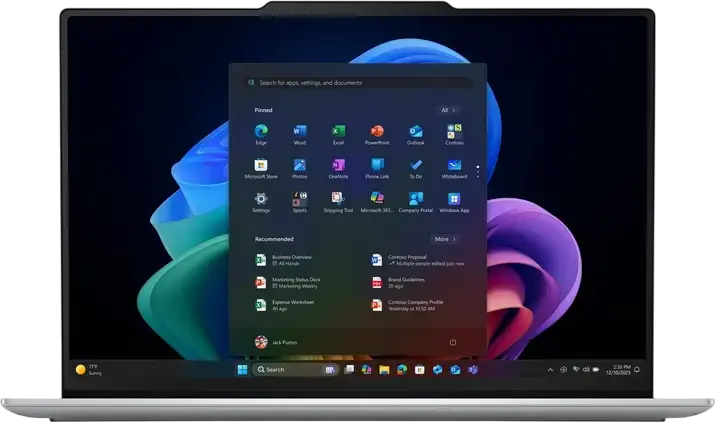Show hidden system tray icons

pyautogui.click(x=550, y=370)
